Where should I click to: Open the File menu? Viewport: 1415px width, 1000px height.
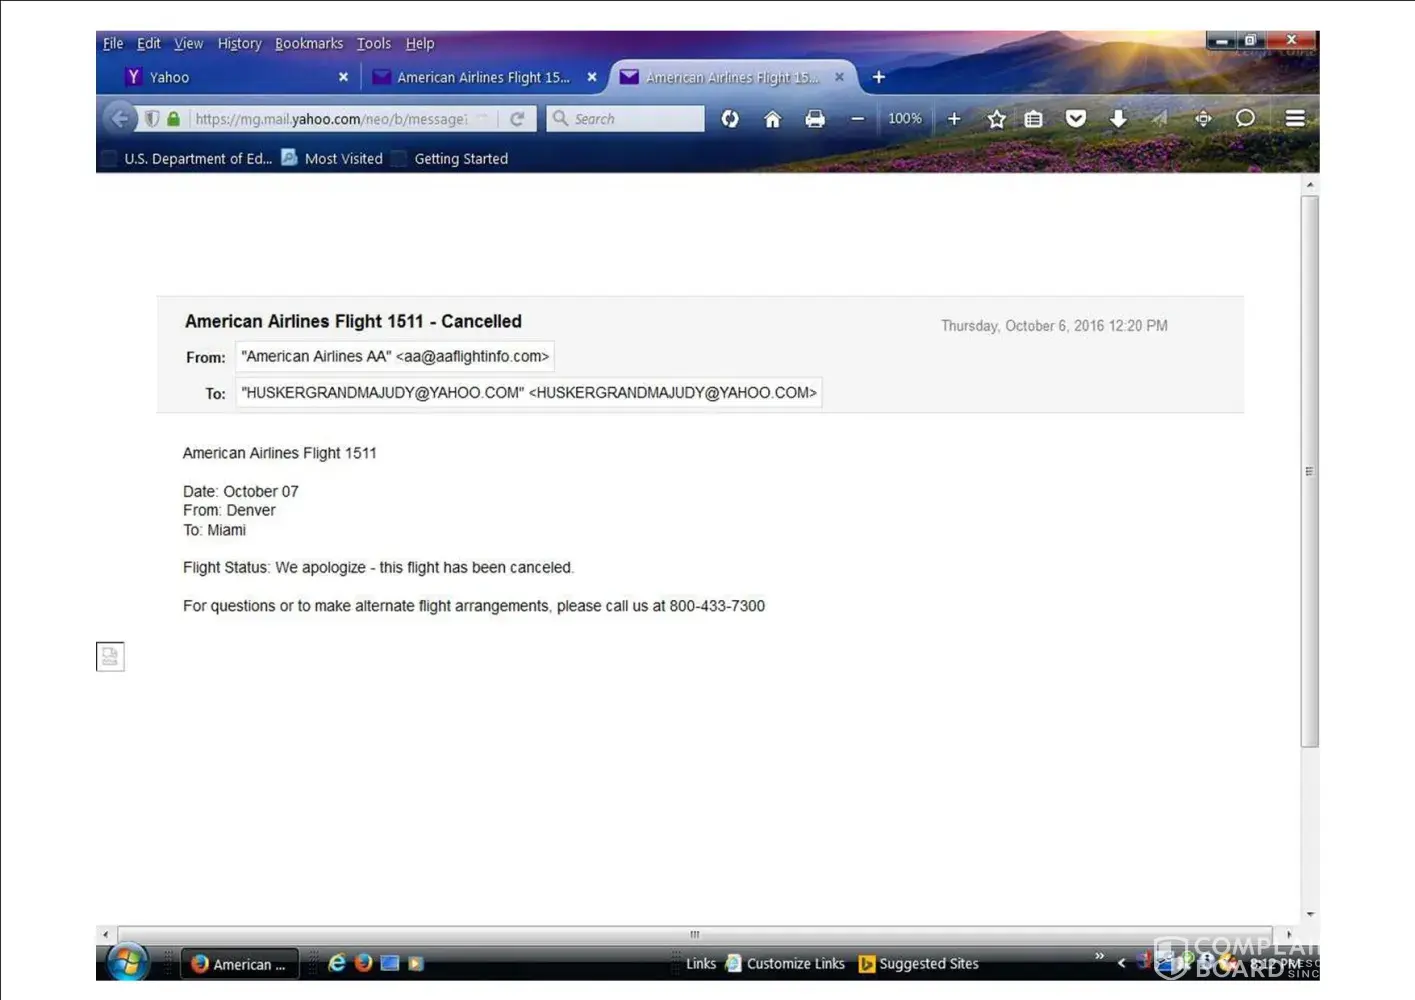point(113,44)
